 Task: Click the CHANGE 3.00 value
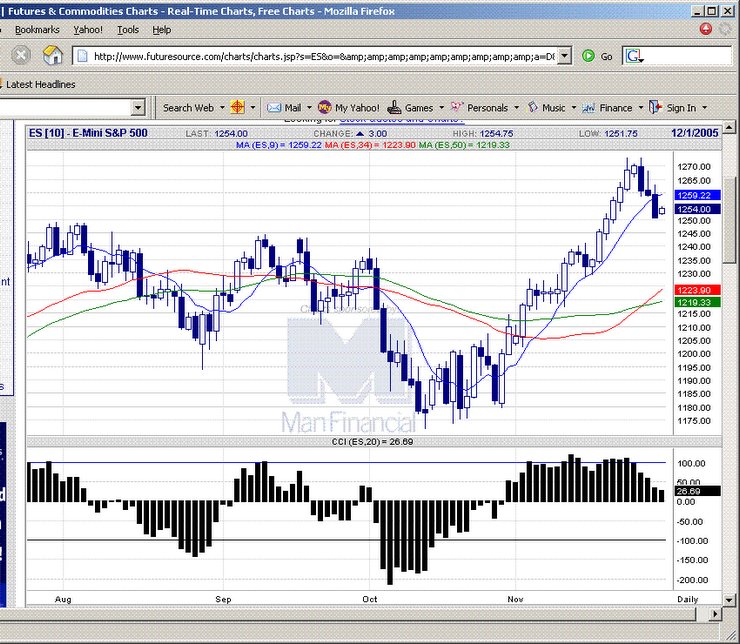(x=350, y=134)
